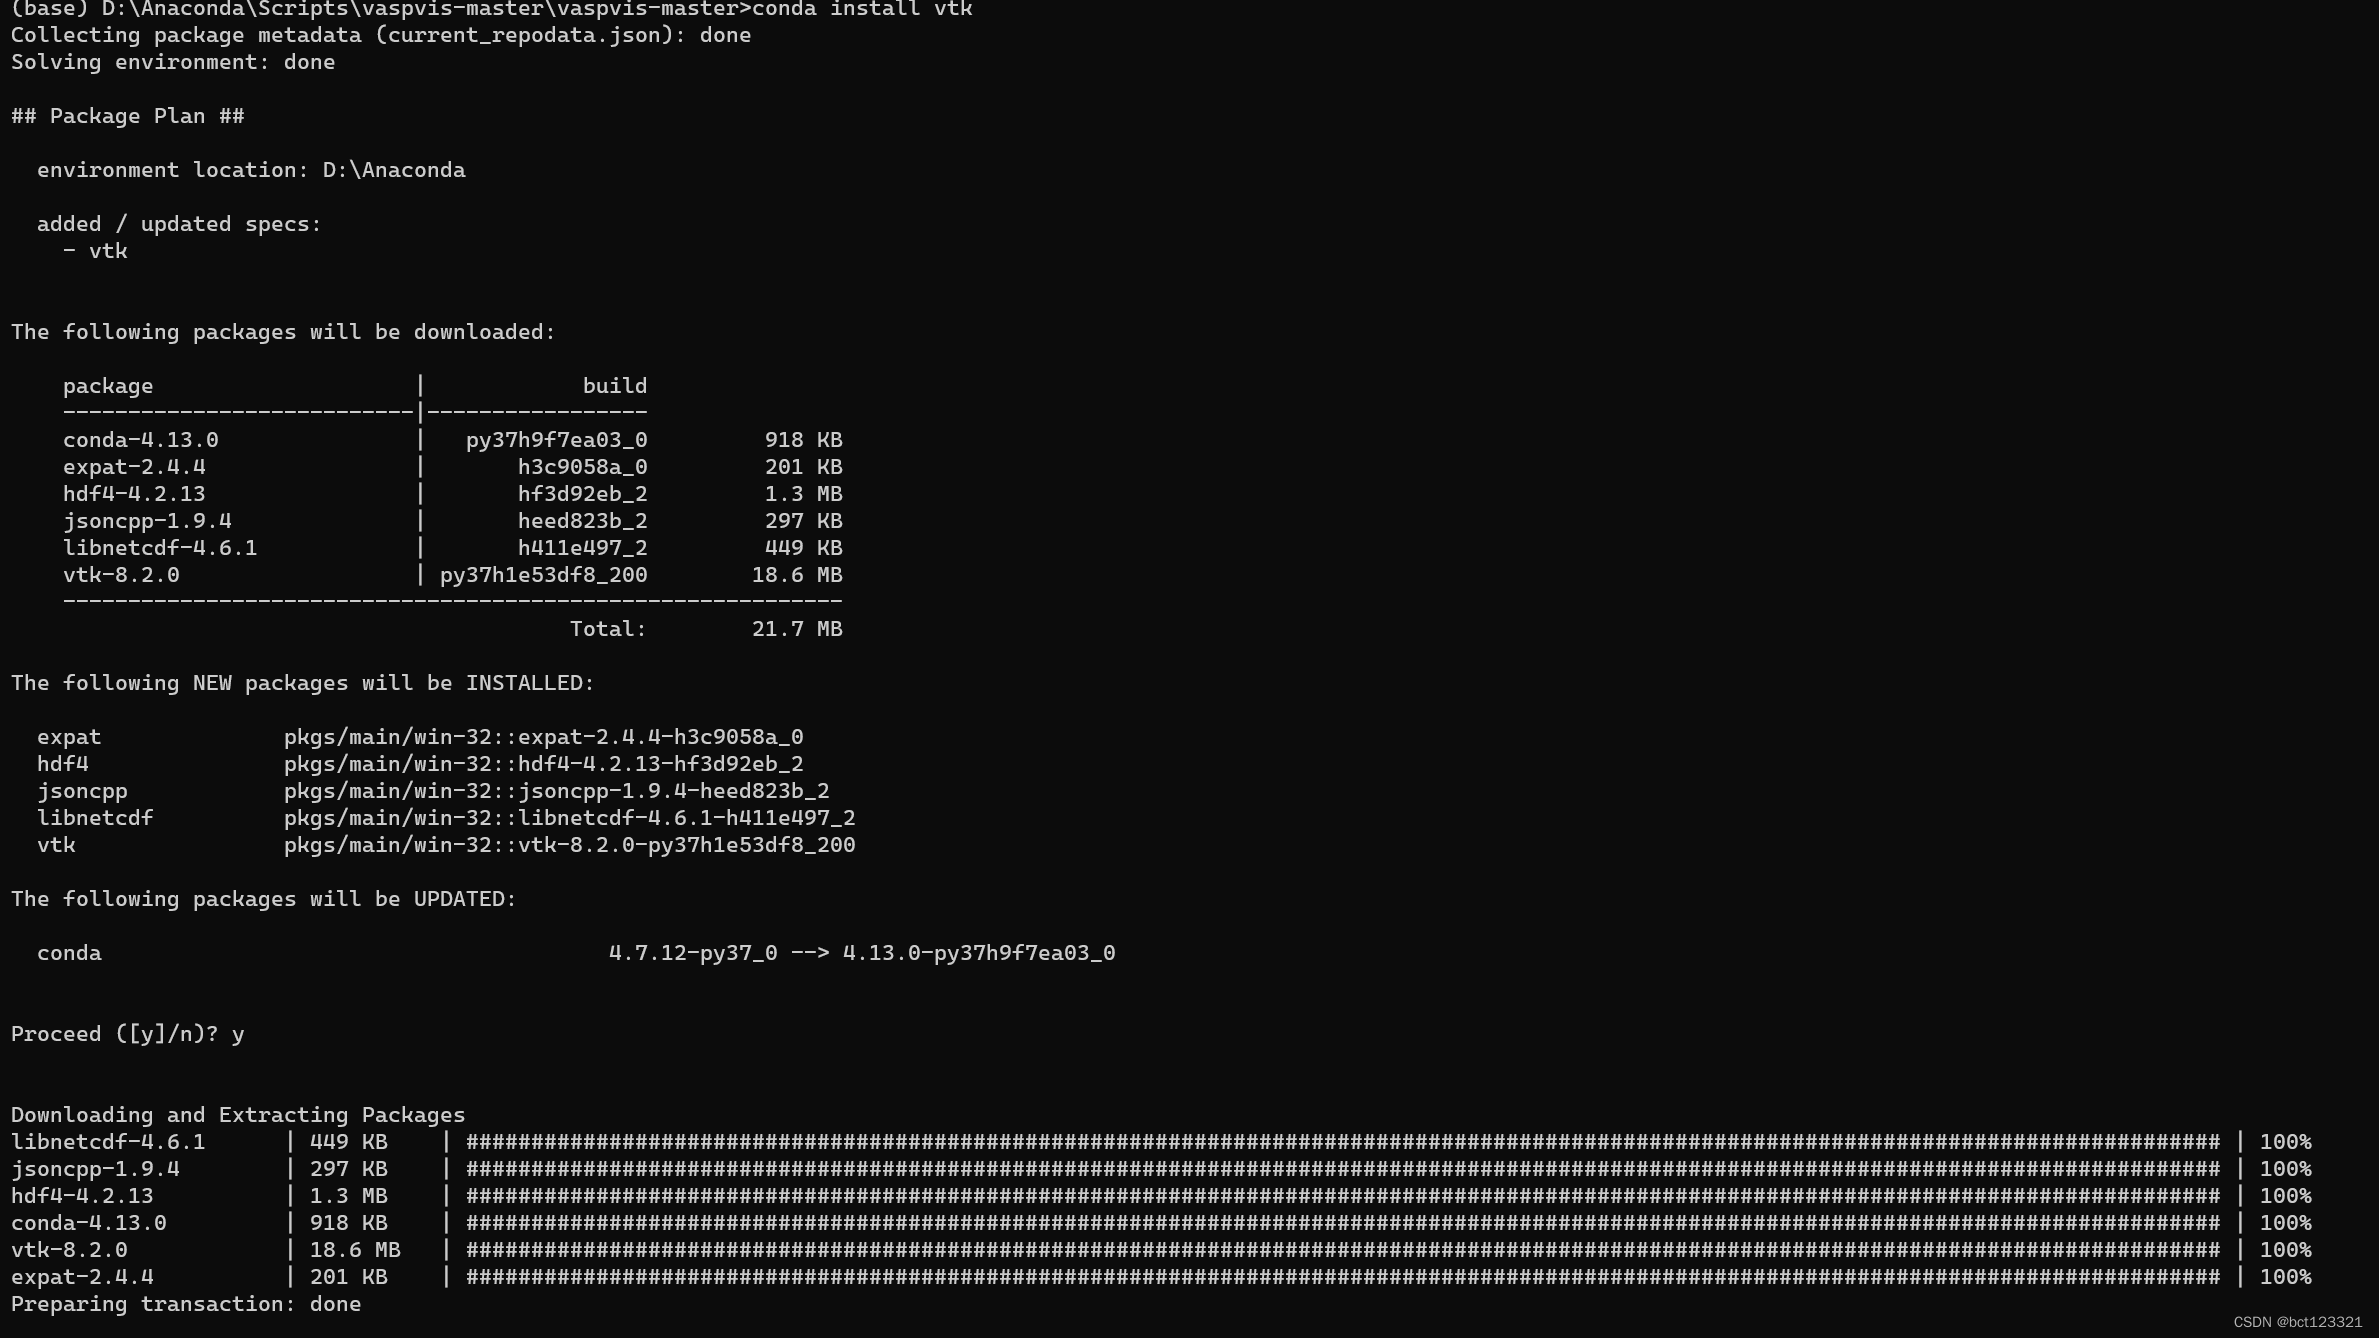The image size is (2379, 1338).
Task: Select the vtk spec under added/updated specs
Action: click(97, 250)
